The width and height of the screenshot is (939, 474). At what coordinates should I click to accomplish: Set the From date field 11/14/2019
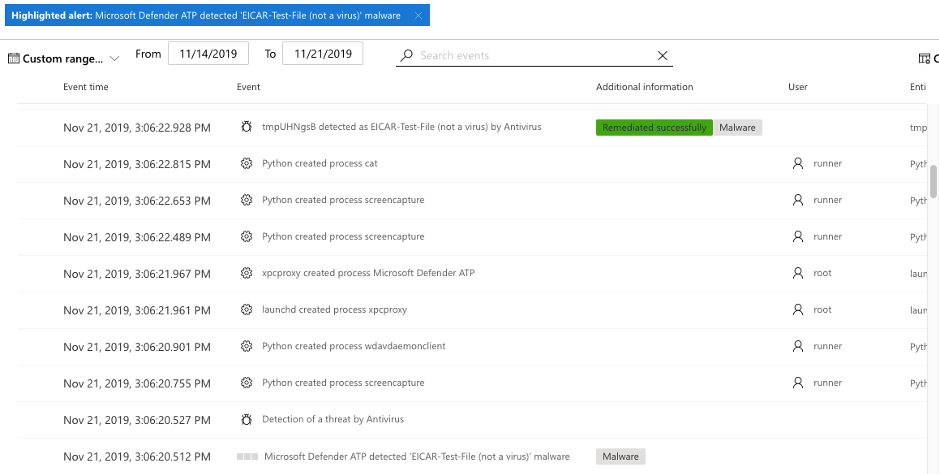point(208,53)
